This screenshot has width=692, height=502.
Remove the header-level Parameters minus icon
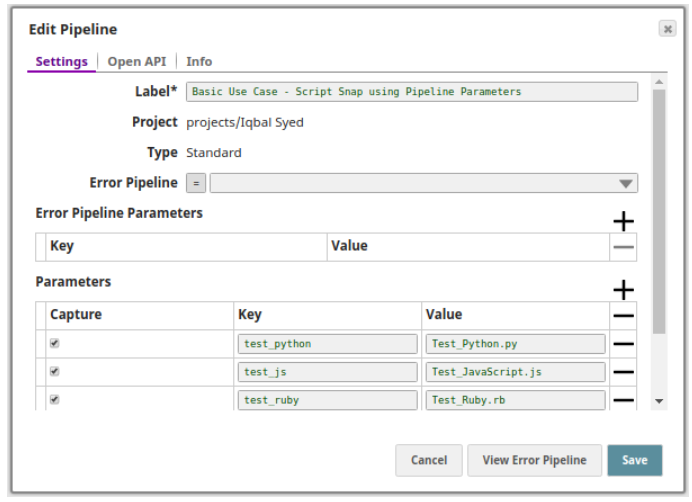623,316
